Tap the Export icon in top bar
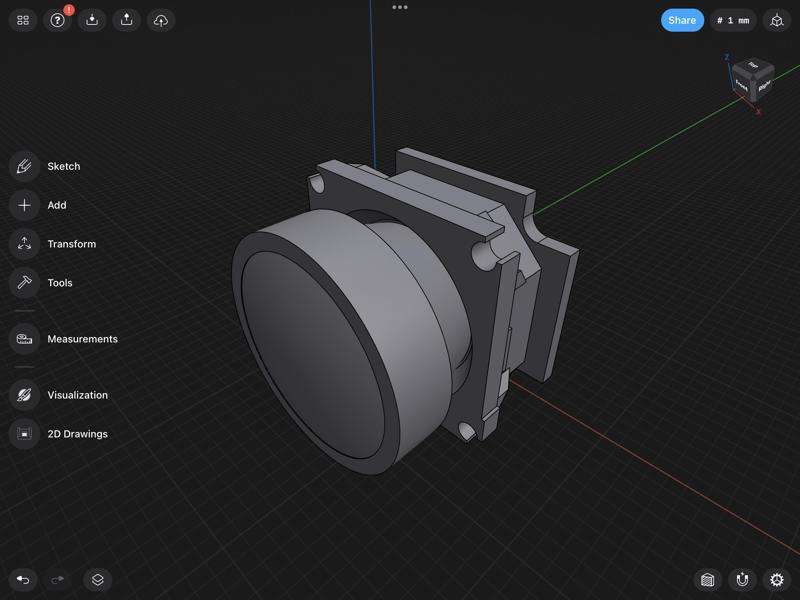 pos(126,20)
